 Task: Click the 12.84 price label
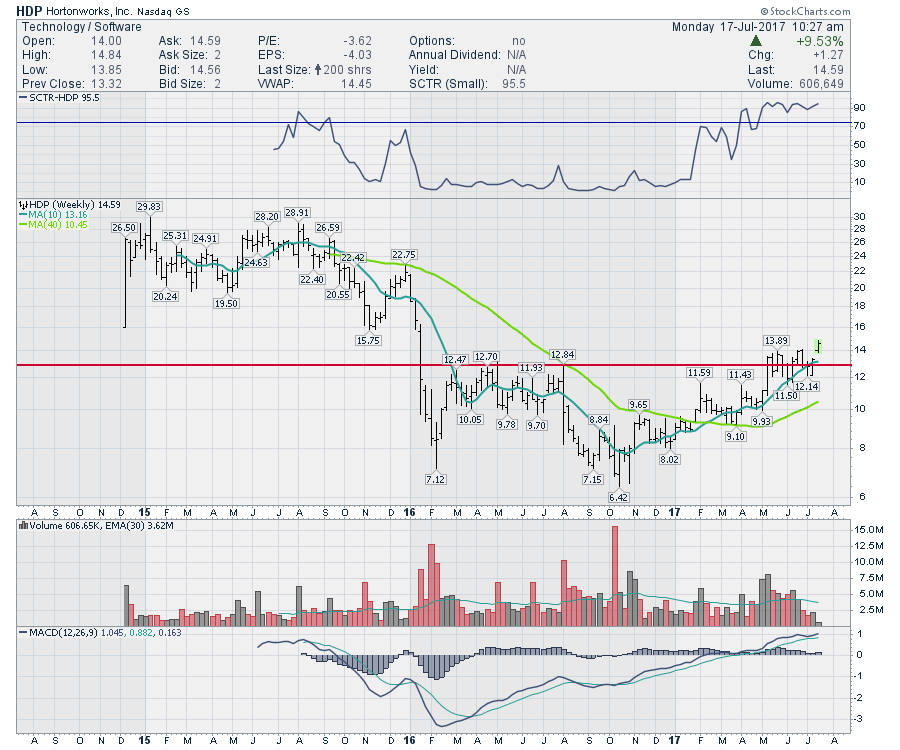[562, 355]
